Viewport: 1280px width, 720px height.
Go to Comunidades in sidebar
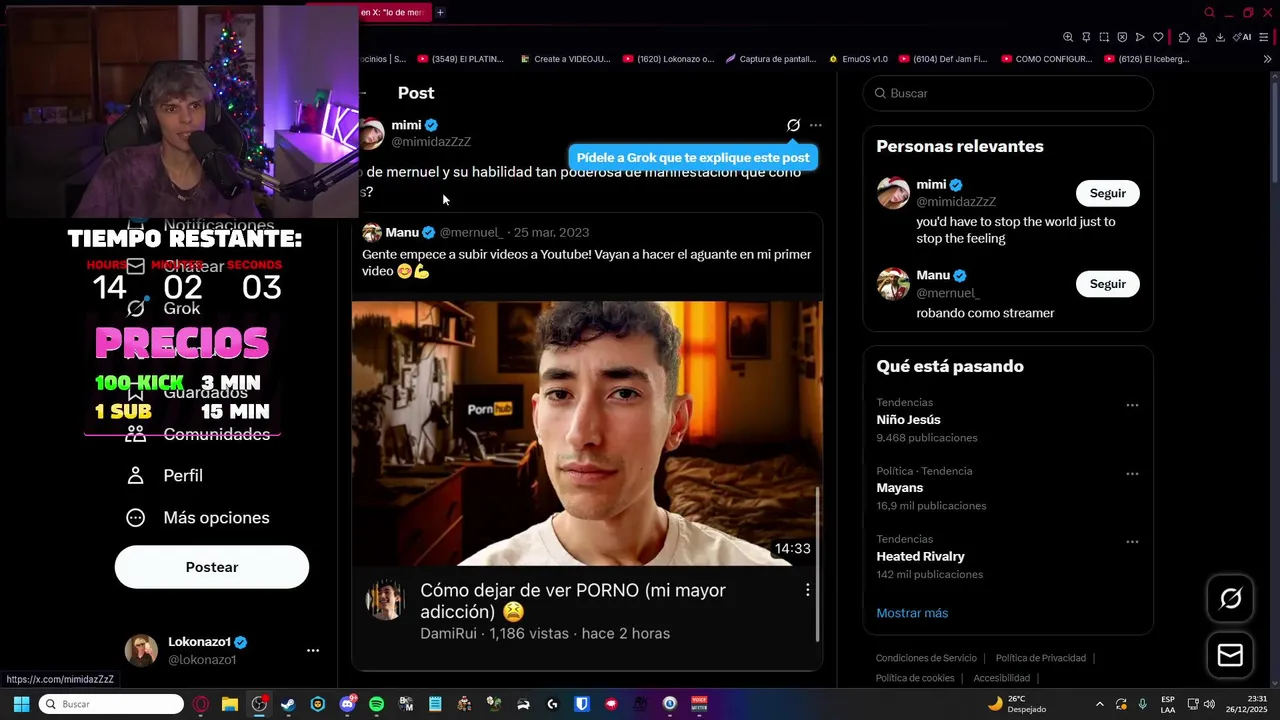pos(198,434)
